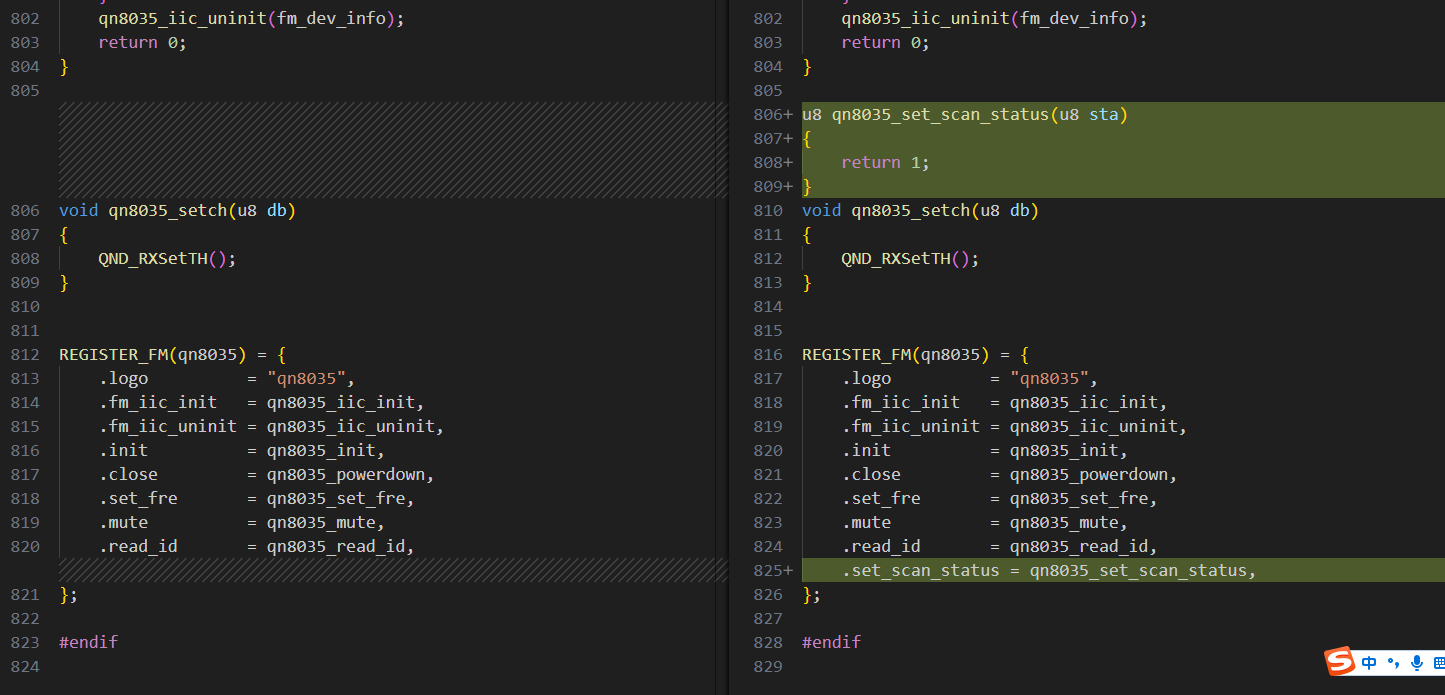
Task: Click "return 1;" in the right pane
Action: [x=885, y=163]
